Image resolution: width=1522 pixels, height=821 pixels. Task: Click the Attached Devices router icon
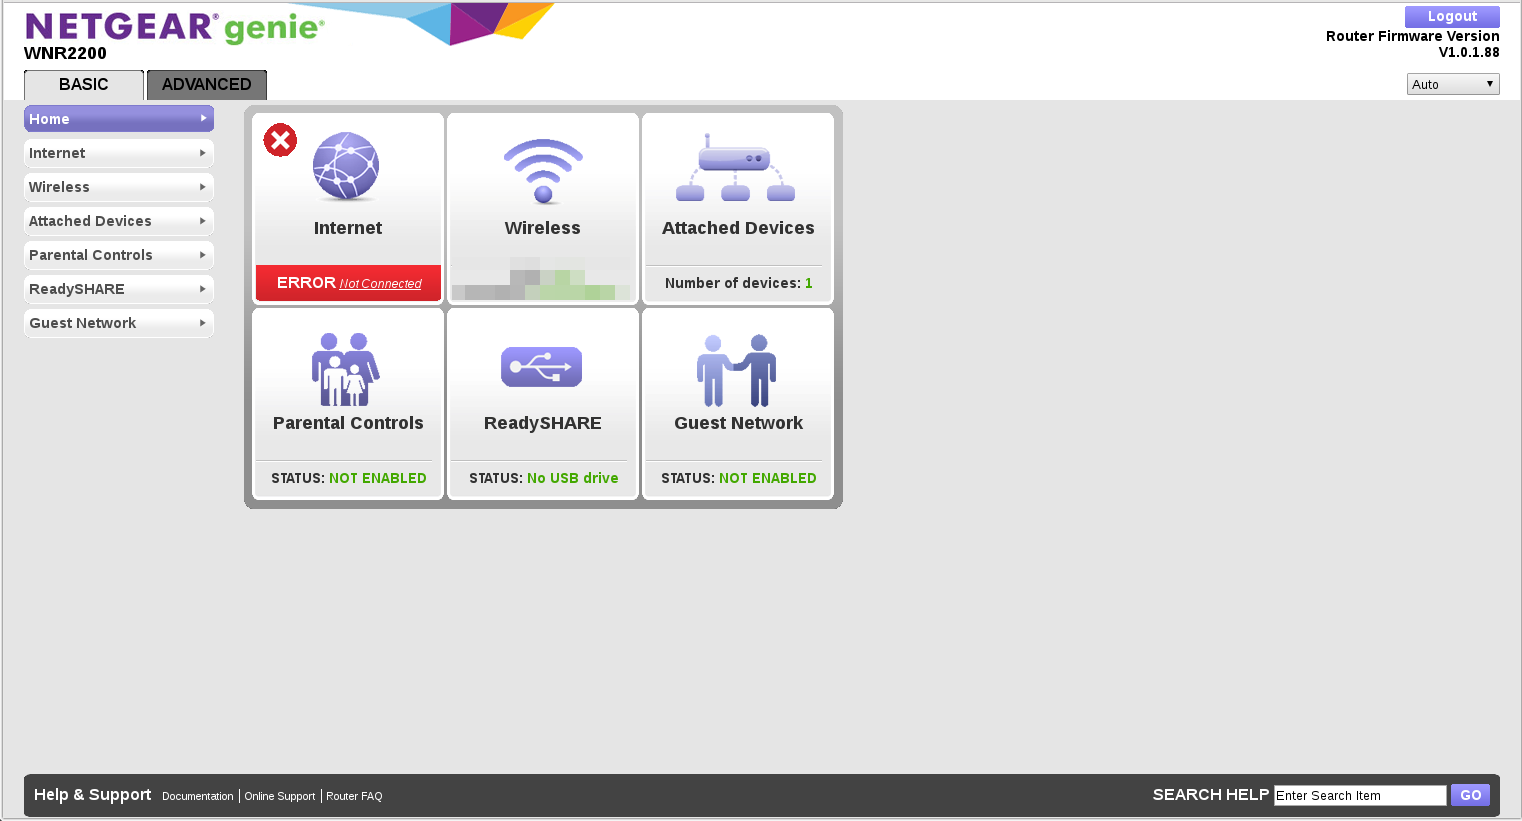coord(736,167)
